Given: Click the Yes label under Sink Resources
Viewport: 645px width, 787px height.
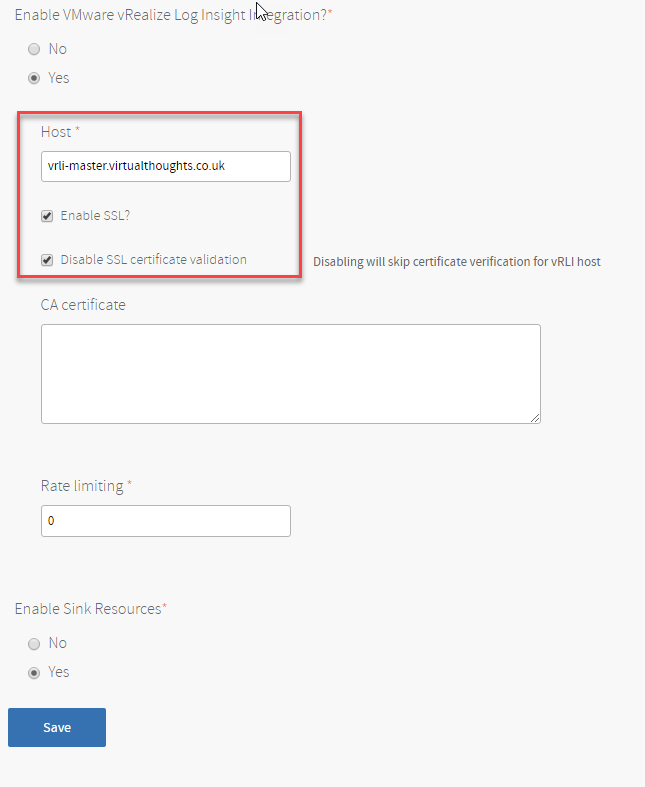Looking at the screenshot, I should click(x=59, y=672).
